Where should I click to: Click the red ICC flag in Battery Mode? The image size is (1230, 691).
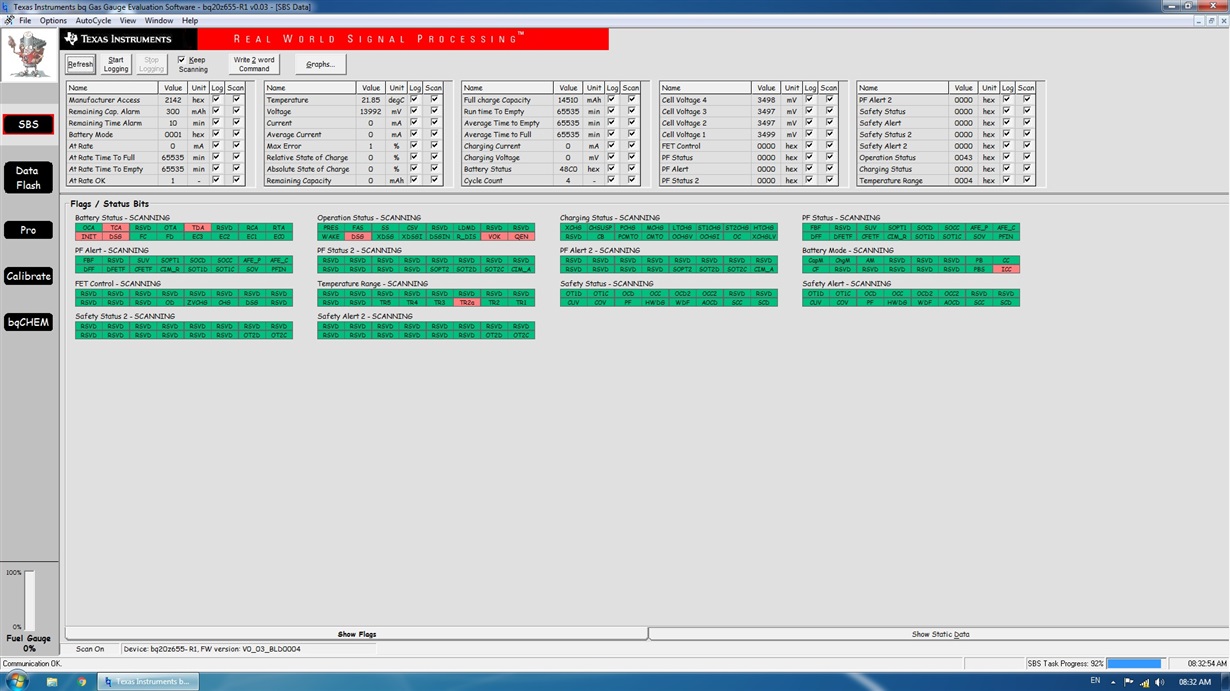1006,269
